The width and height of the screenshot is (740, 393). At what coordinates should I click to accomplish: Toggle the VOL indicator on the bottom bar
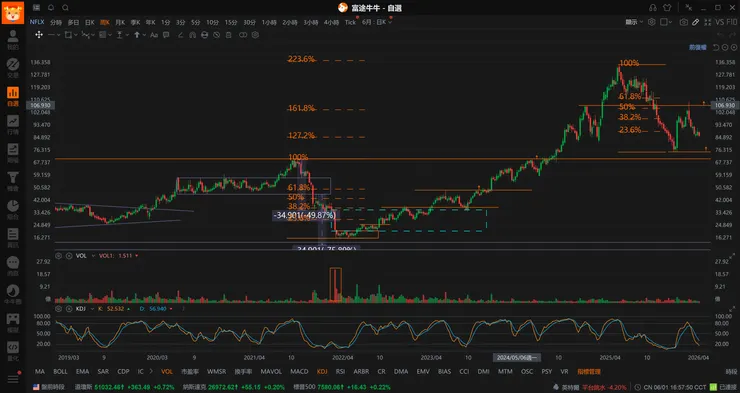(x=167, y=371)
